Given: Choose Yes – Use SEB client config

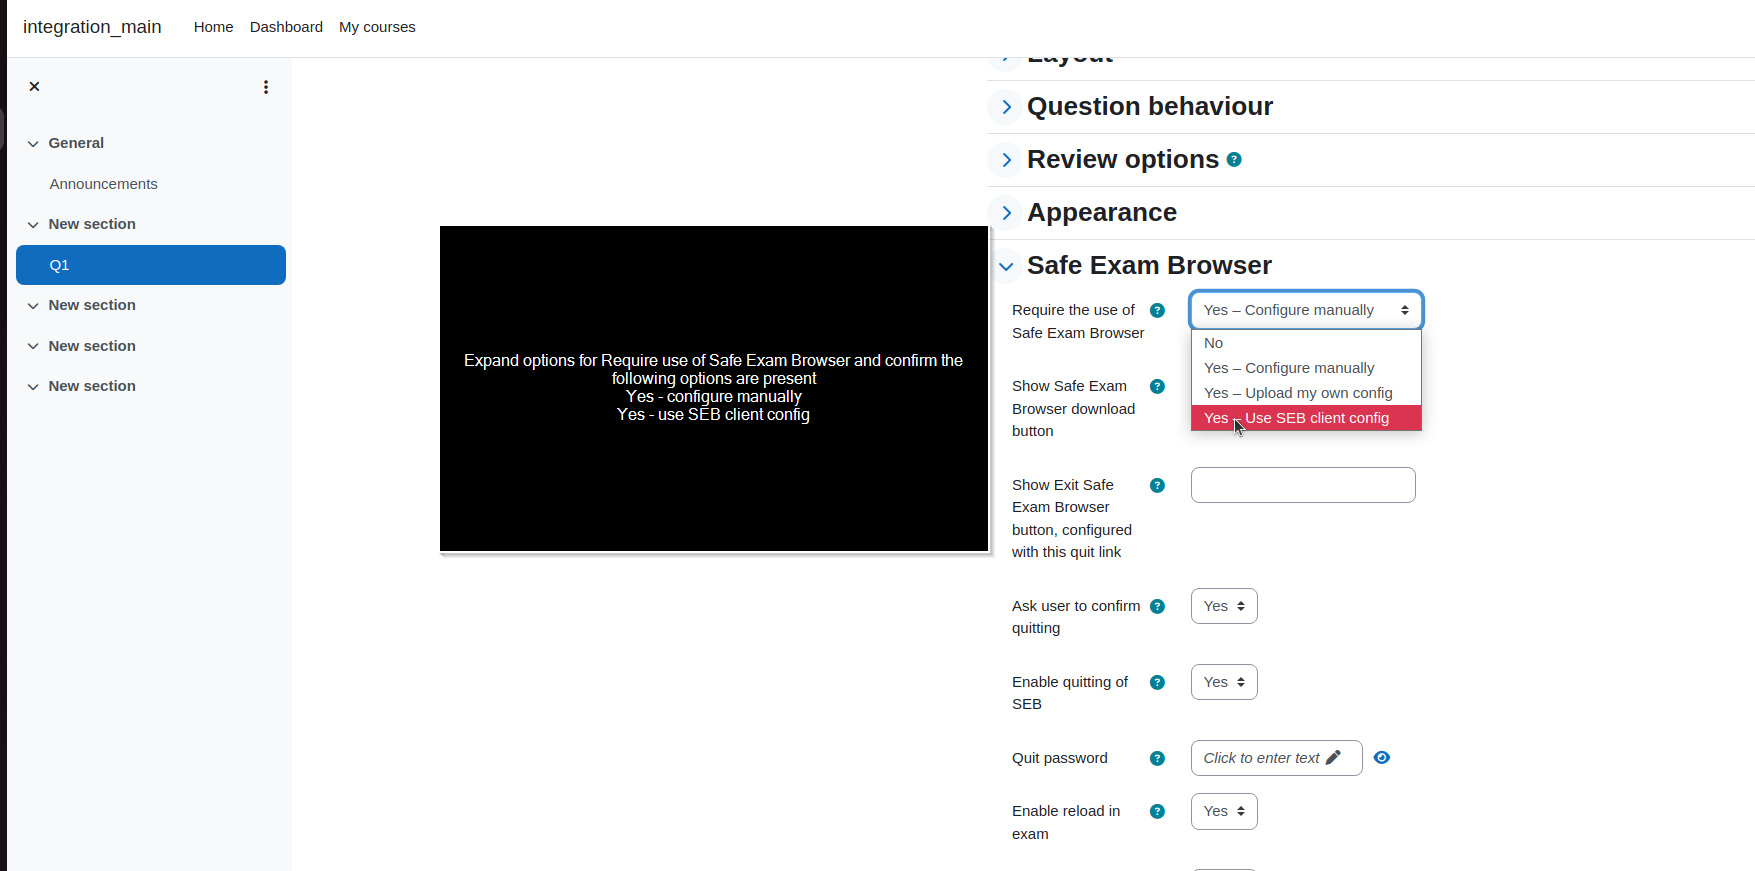Looking at the screenshot, I should point(1306,418).
